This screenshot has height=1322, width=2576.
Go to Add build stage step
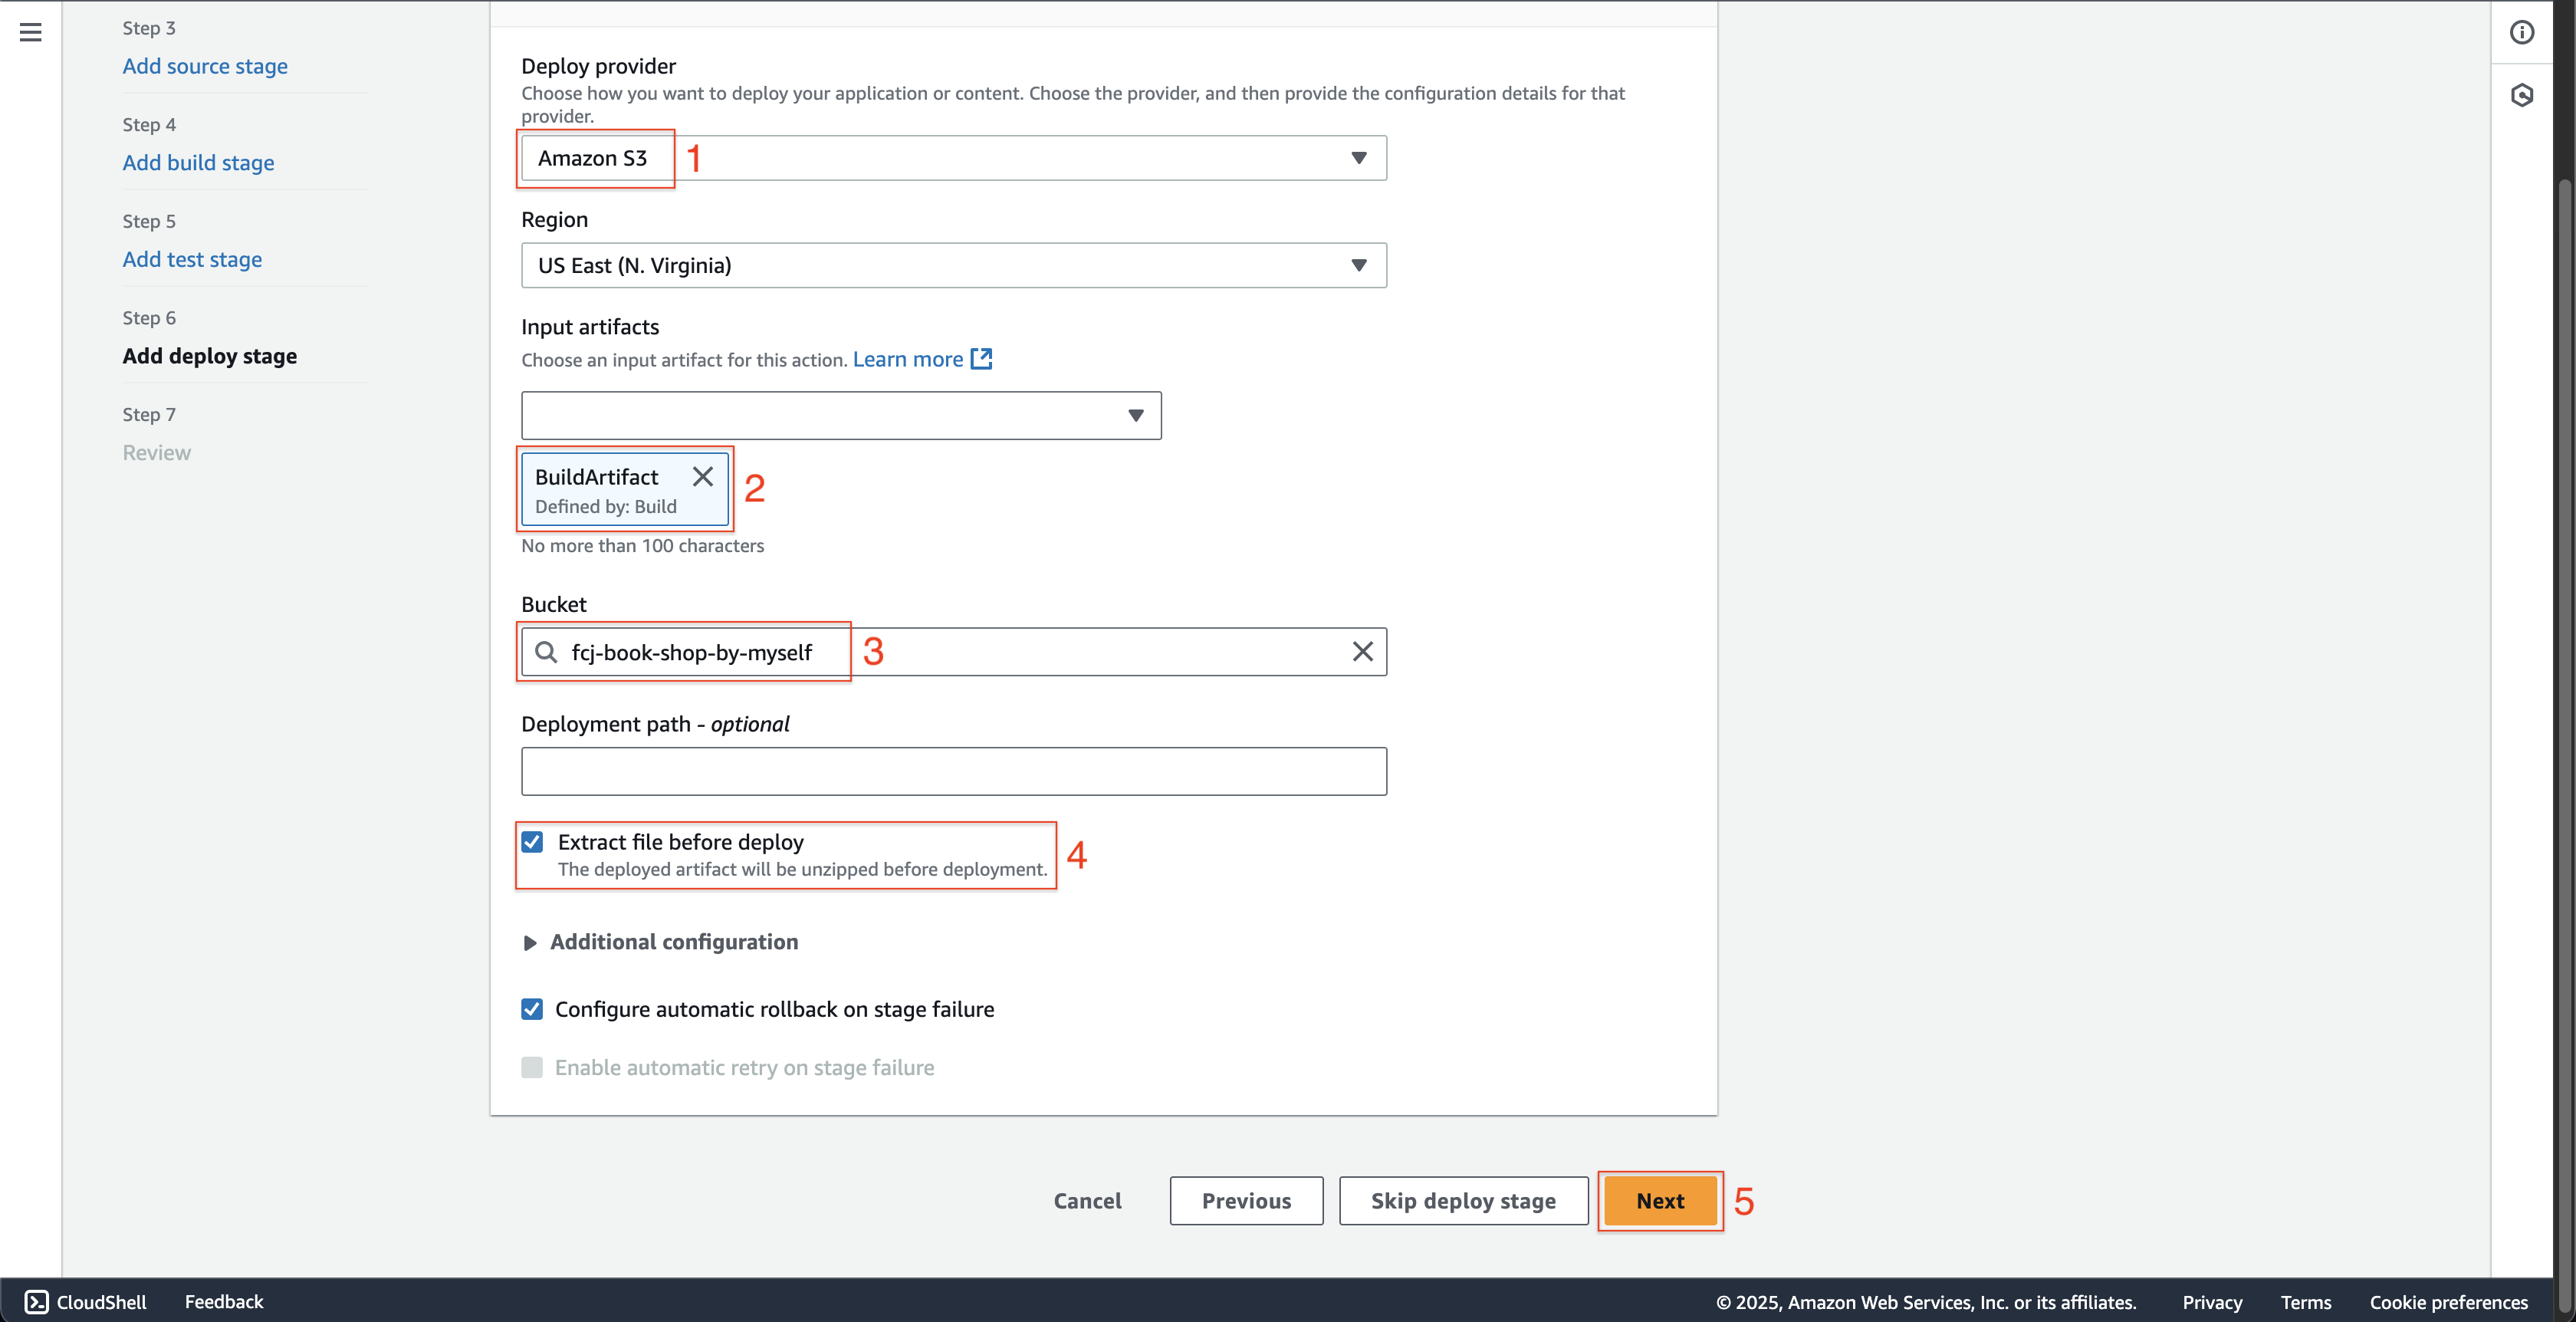pyautogui.click(x=198, y=162)
